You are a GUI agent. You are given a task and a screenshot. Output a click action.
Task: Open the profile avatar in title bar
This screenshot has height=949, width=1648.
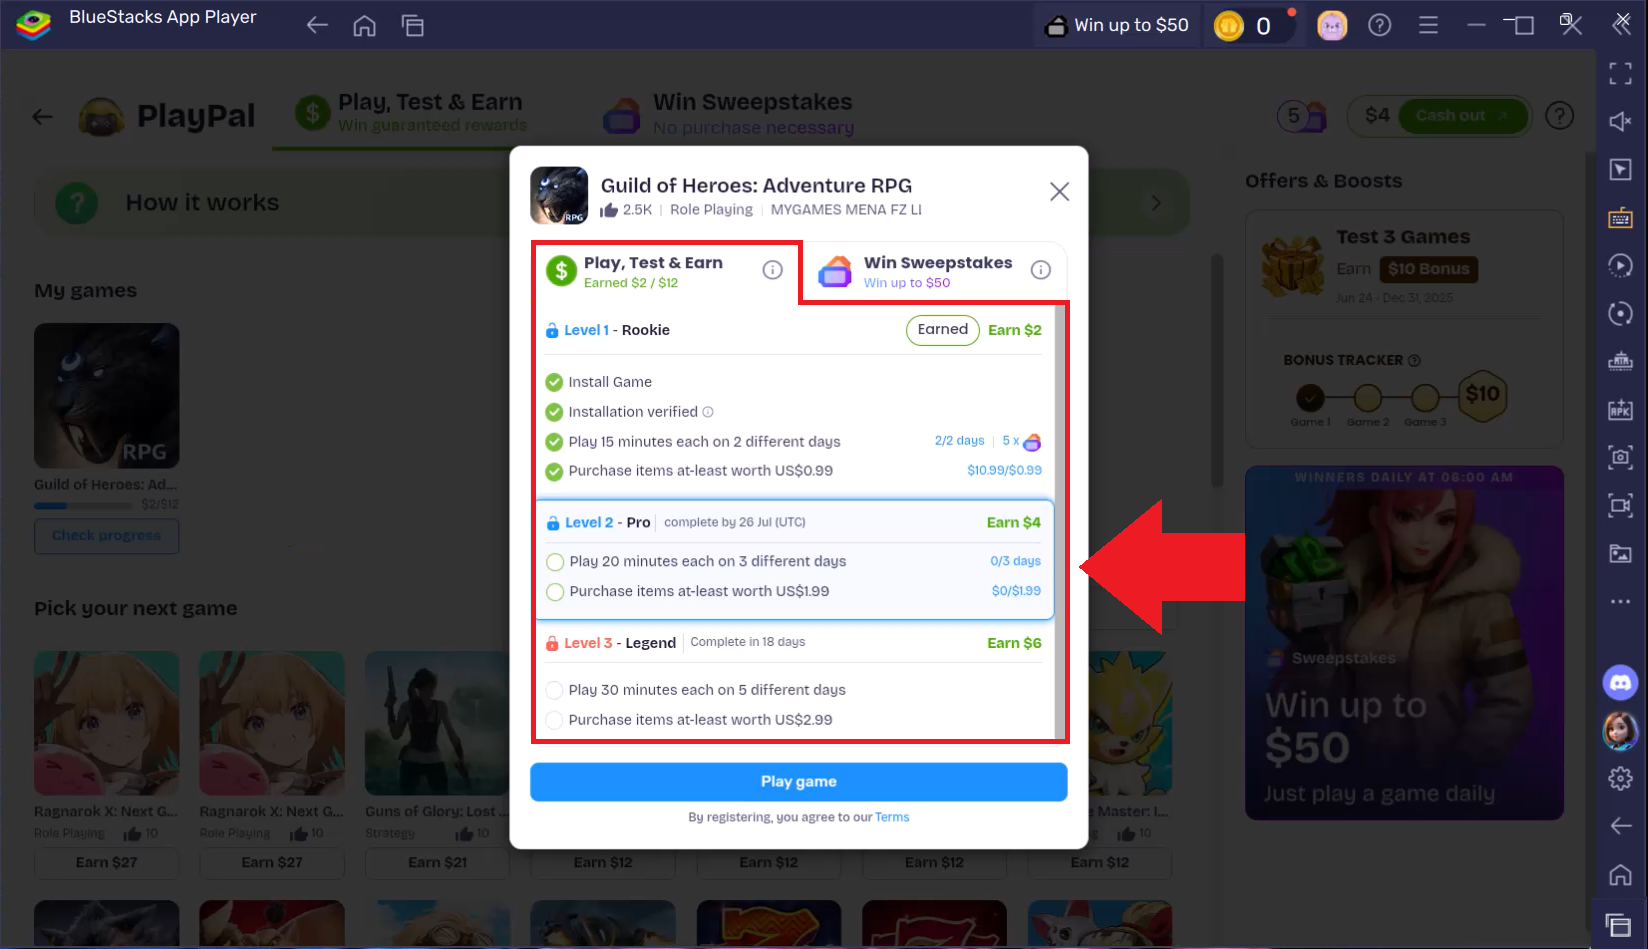pos(1332,26)
